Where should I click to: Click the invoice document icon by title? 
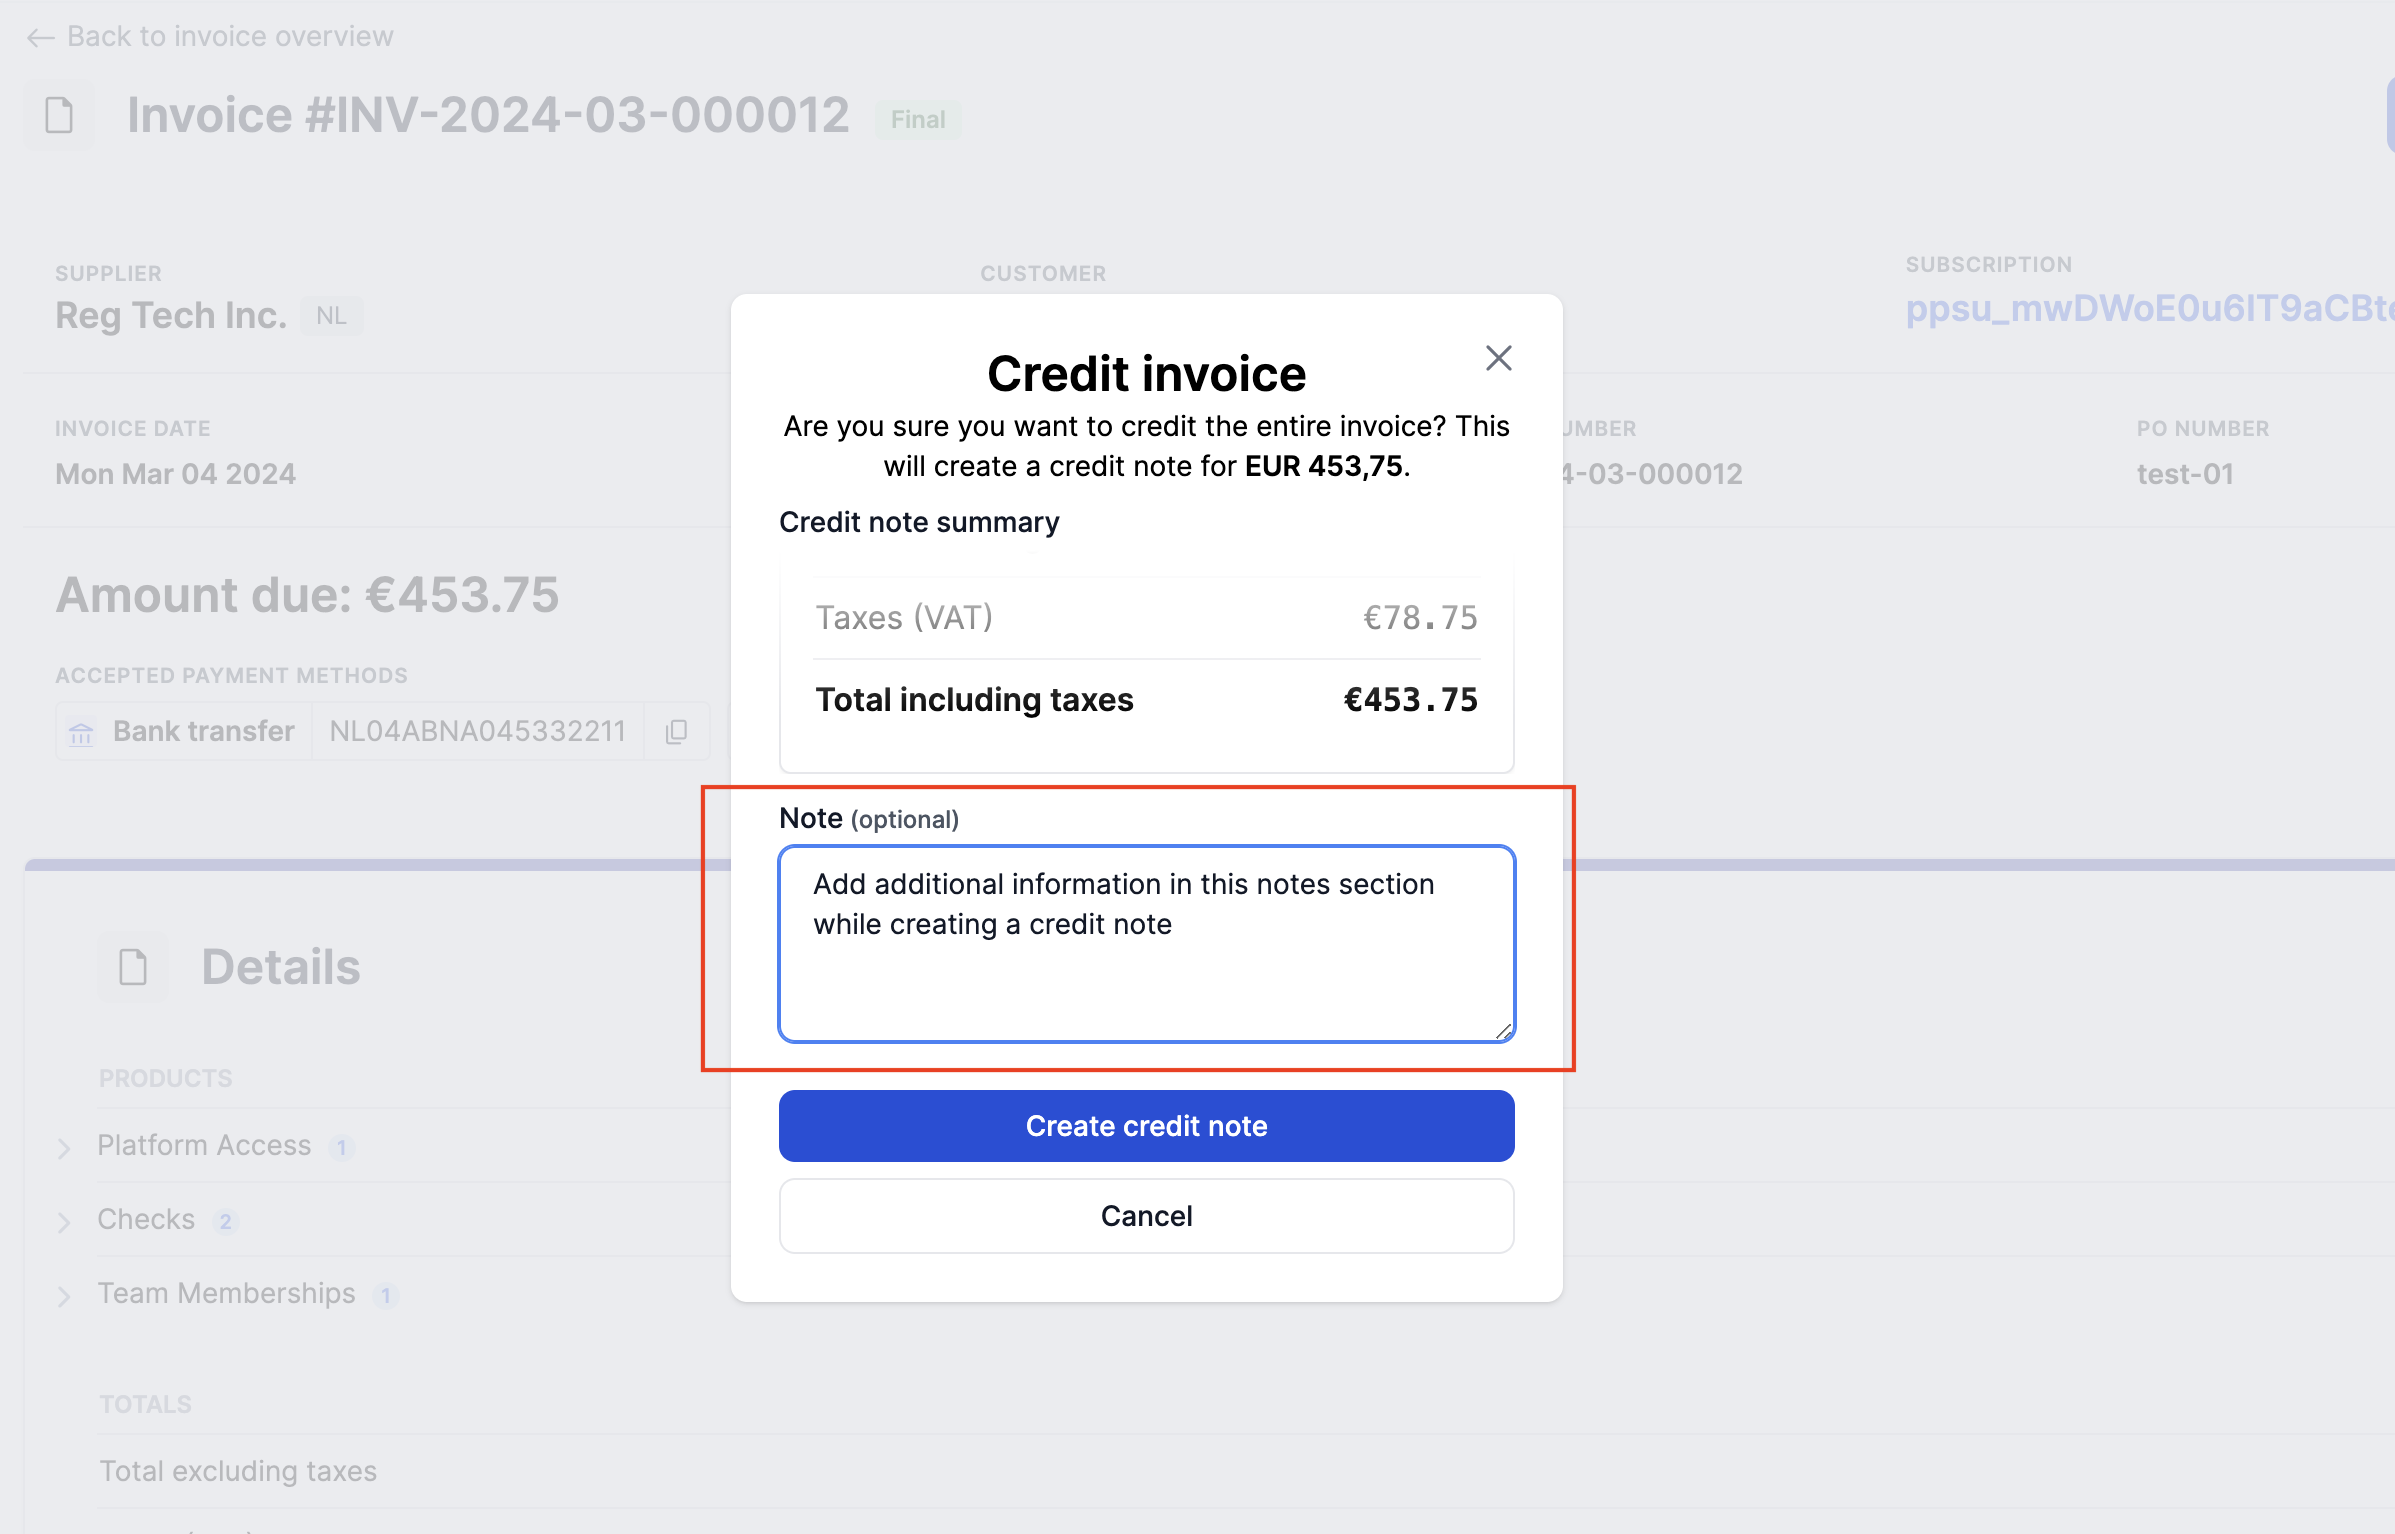click(x=60, y=115)
